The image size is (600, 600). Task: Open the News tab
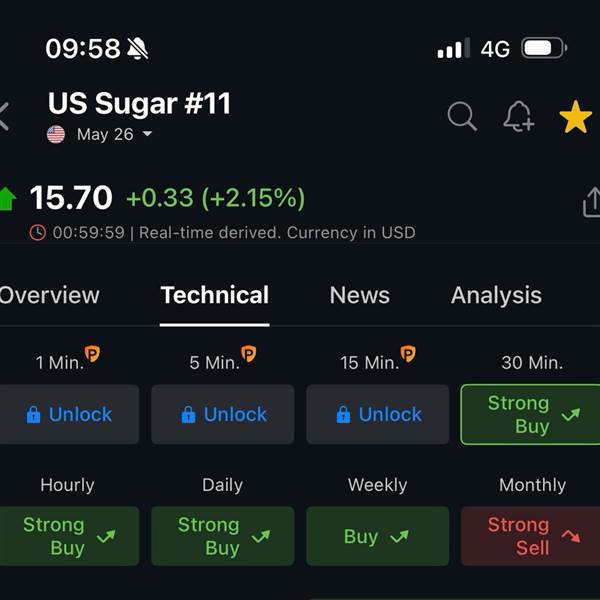click(x=359, y=295)
